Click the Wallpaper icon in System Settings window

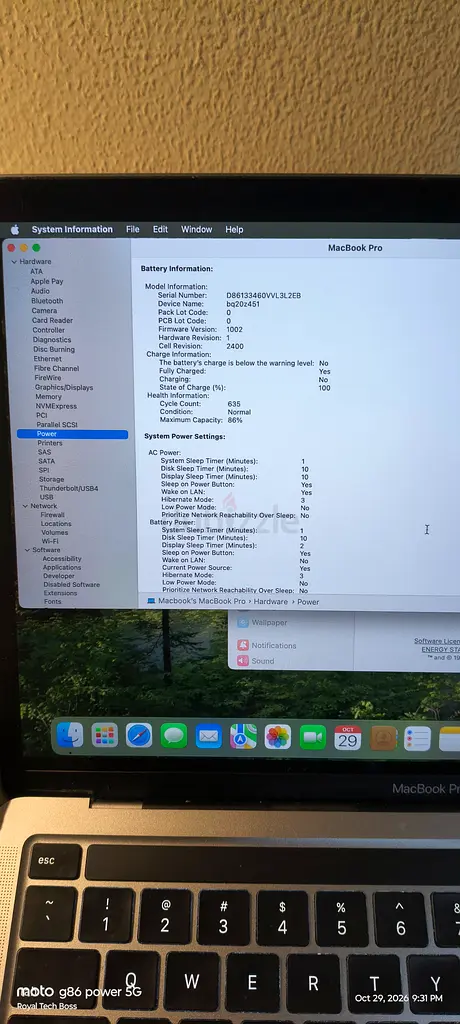click(243, 622)
